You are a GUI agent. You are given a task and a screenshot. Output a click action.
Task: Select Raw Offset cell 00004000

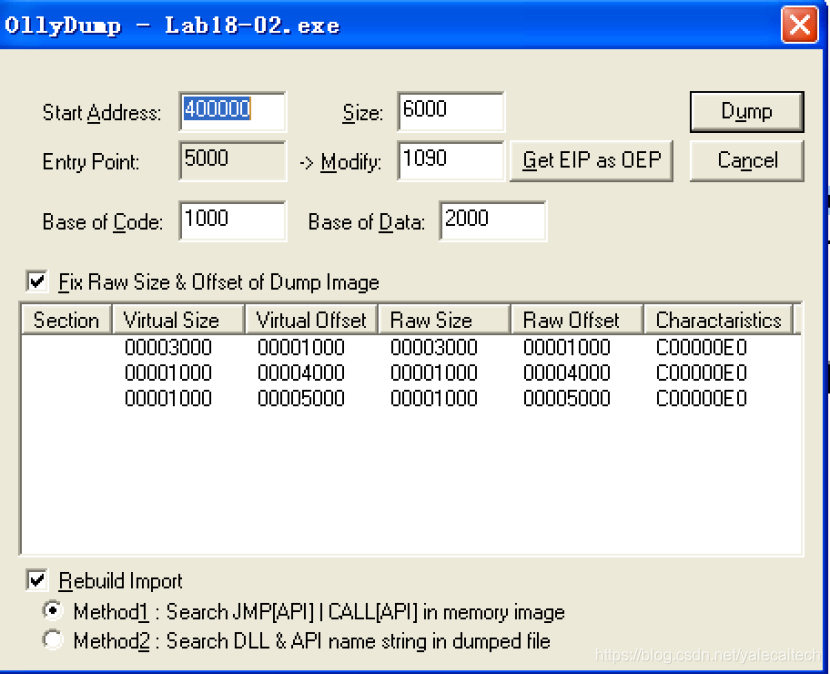click(x=567, y=373)
